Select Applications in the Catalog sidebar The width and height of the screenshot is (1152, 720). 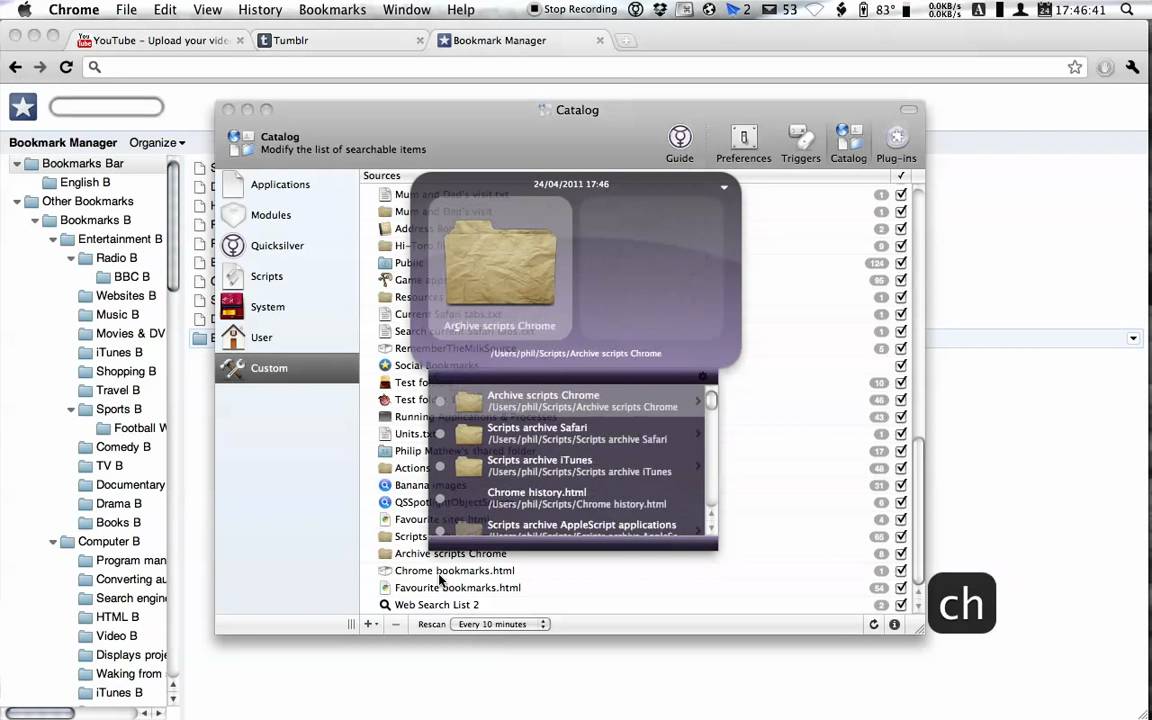click(x=287, y=184)
